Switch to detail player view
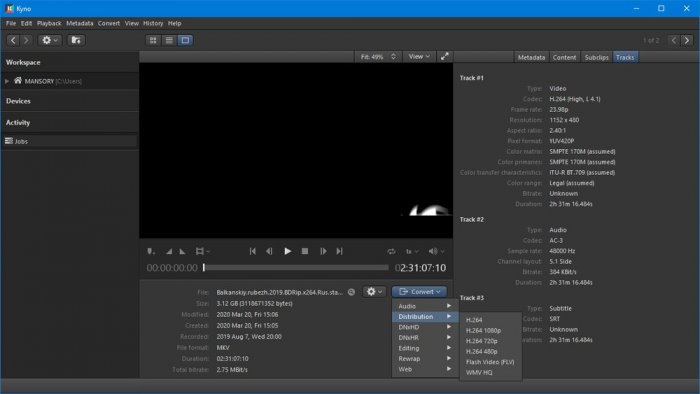This screenshot has width=700, height=394. (185, 40)
